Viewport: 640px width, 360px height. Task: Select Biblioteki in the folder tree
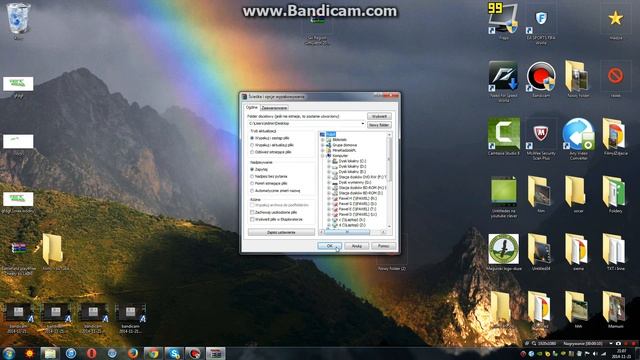pyautogui.click(x=340, y=140)
